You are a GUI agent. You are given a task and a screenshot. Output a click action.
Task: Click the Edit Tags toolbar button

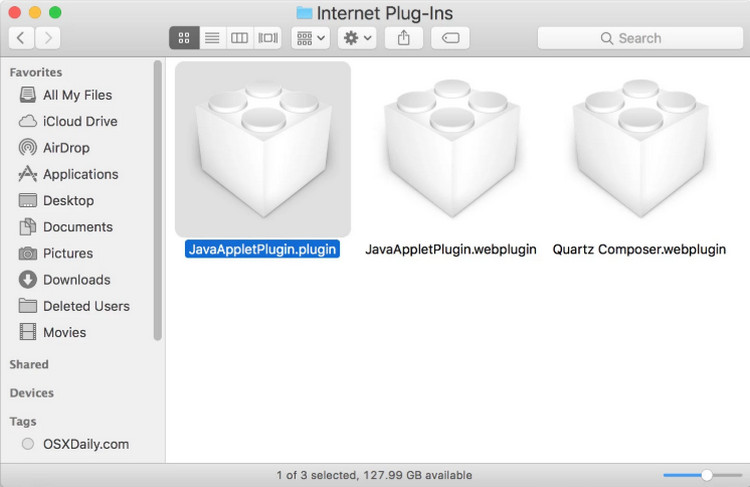(x=450, y=38)
